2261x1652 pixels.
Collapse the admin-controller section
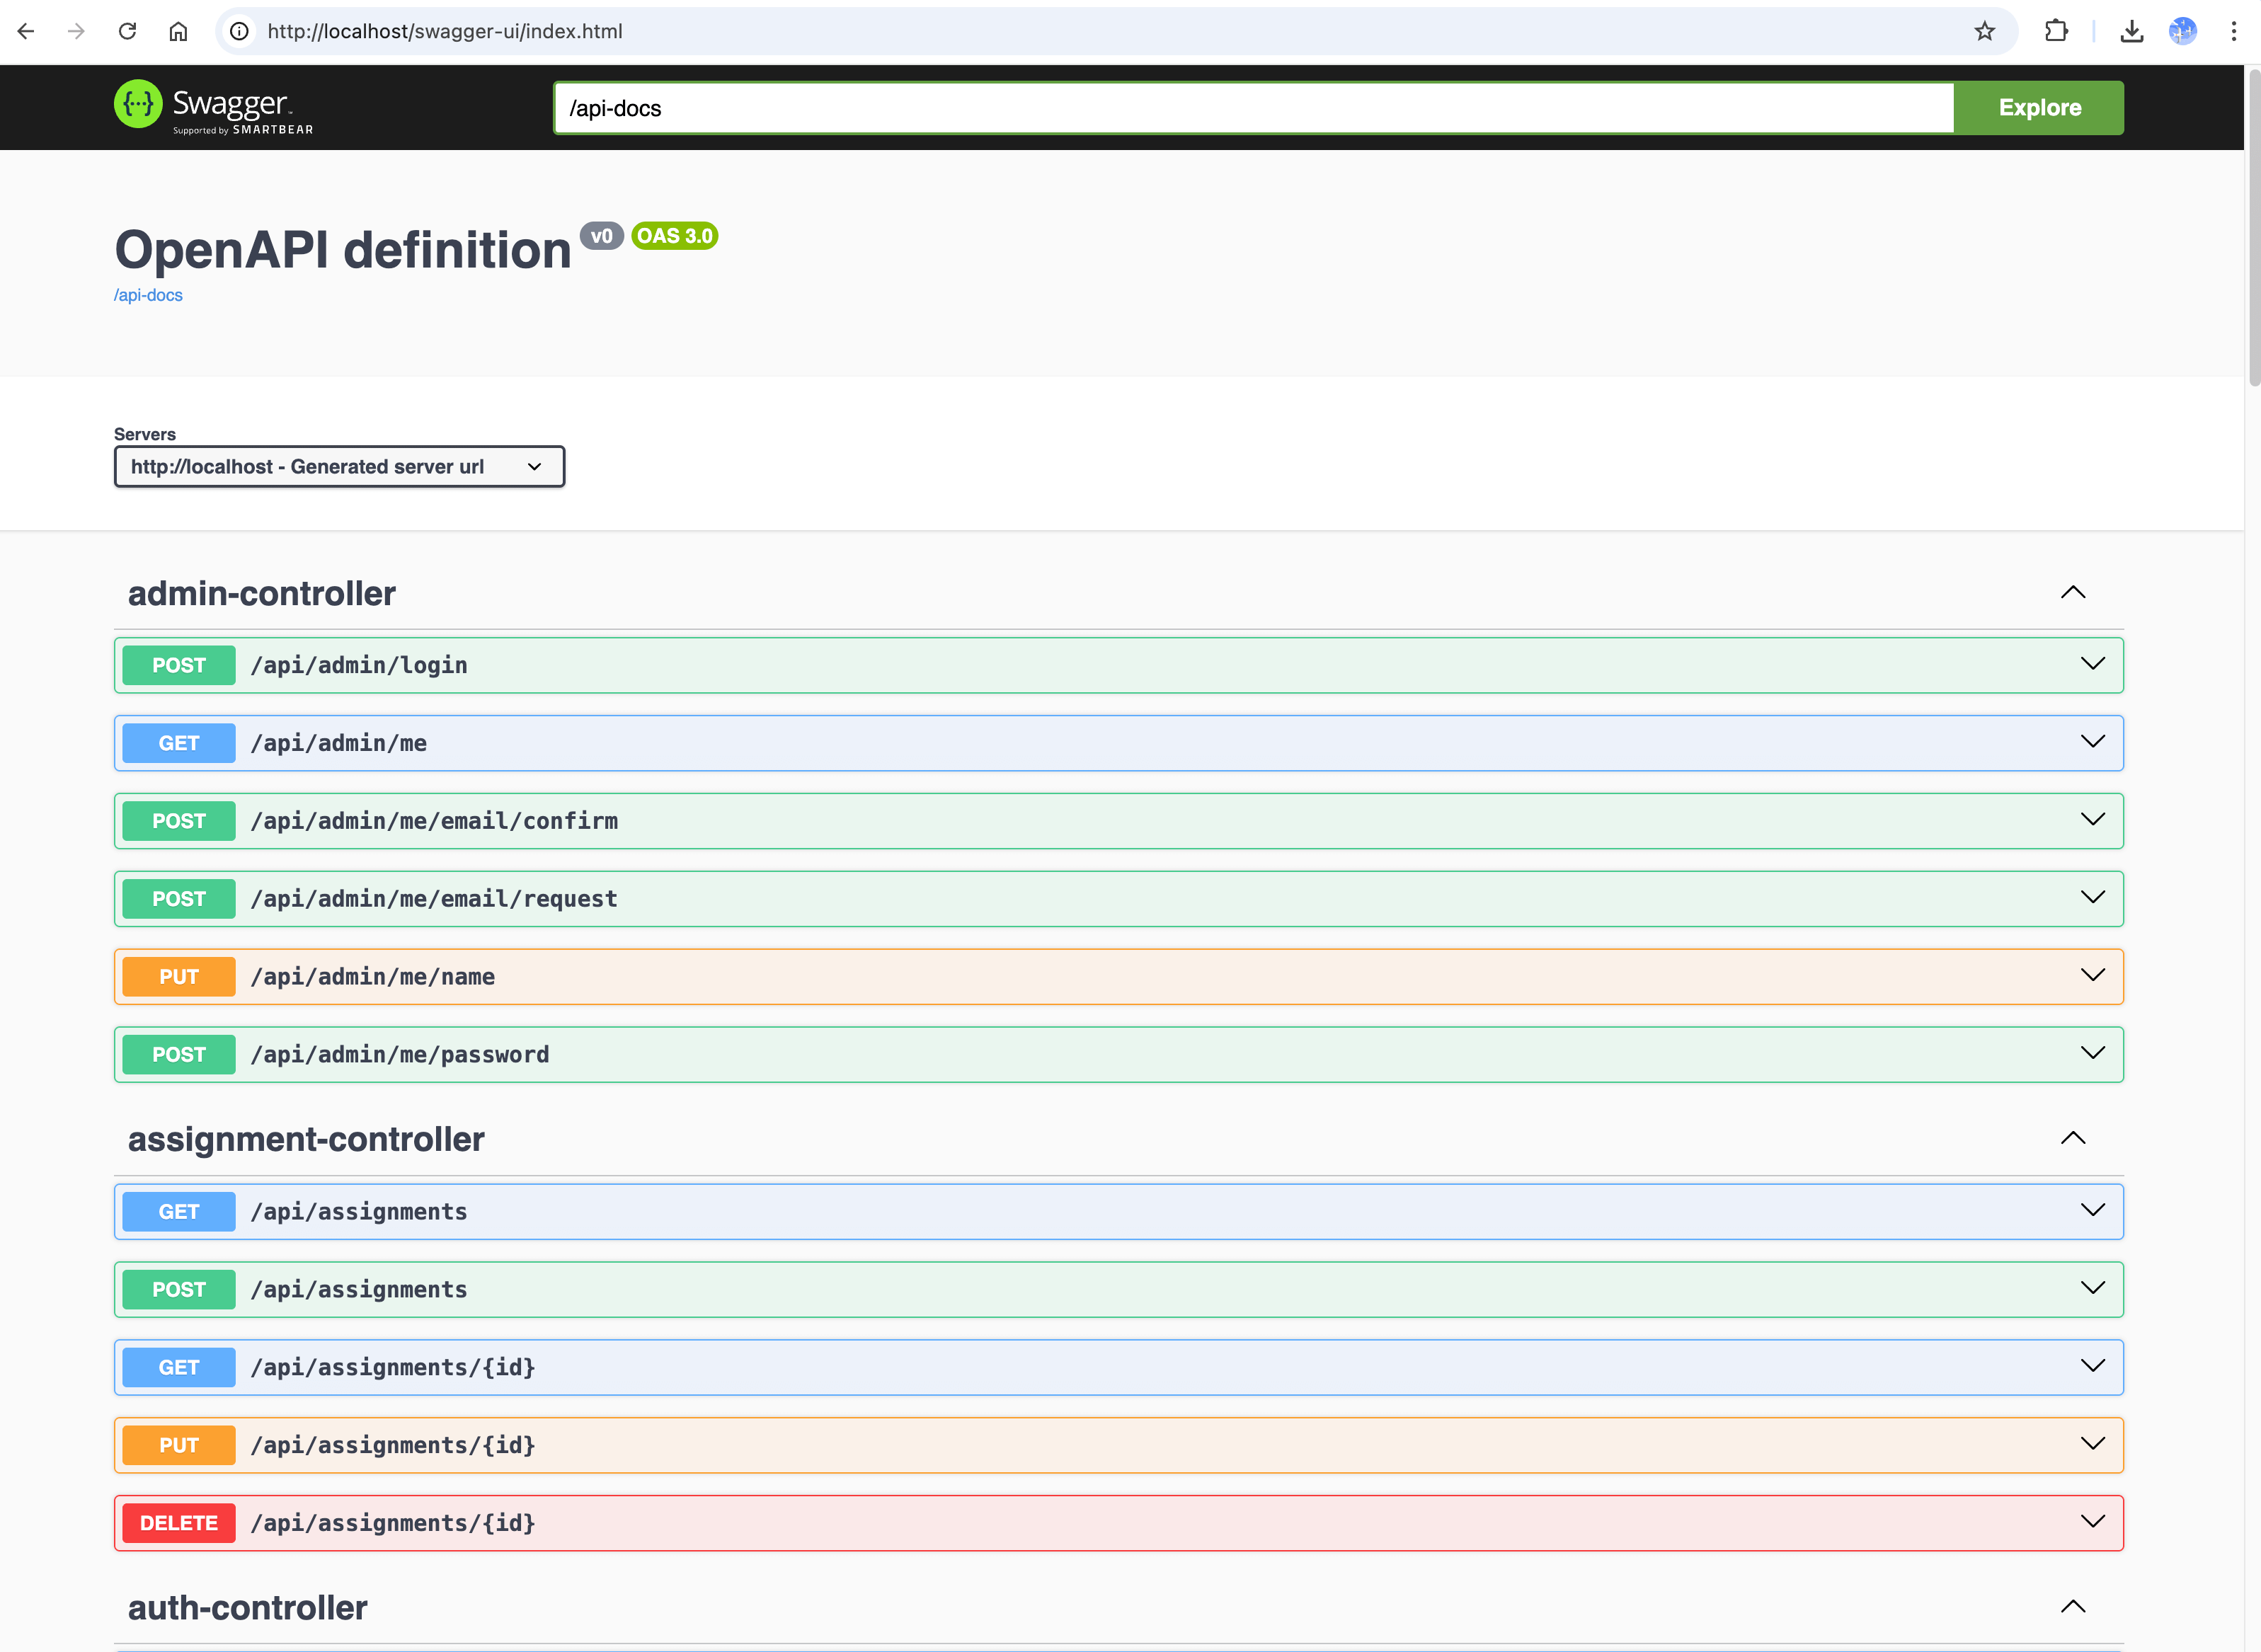pos(2073,592)
